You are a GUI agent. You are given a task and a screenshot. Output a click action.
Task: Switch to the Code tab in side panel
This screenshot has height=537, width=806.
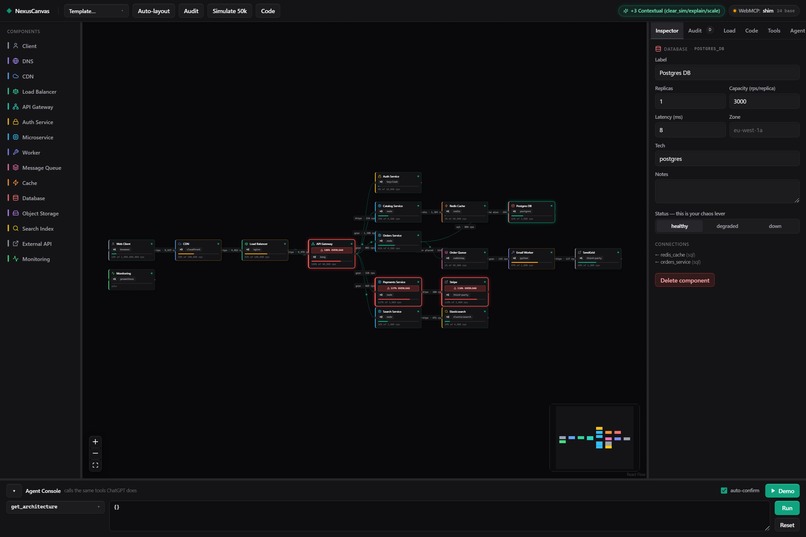751,31
